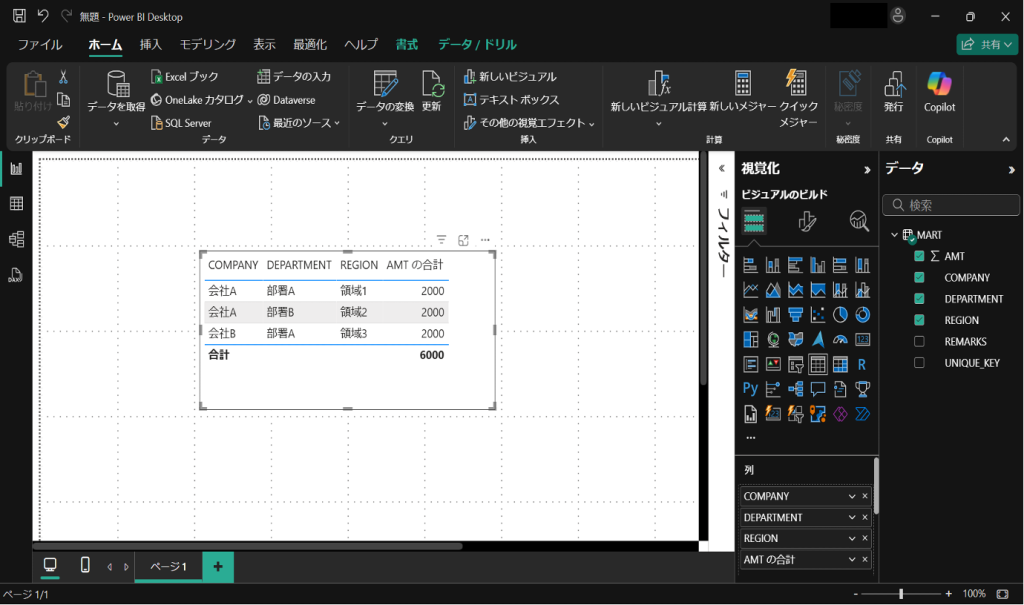Open the 共有 (Share) dropdown
The image size is (1024, 605).
(x=987, y=44)
